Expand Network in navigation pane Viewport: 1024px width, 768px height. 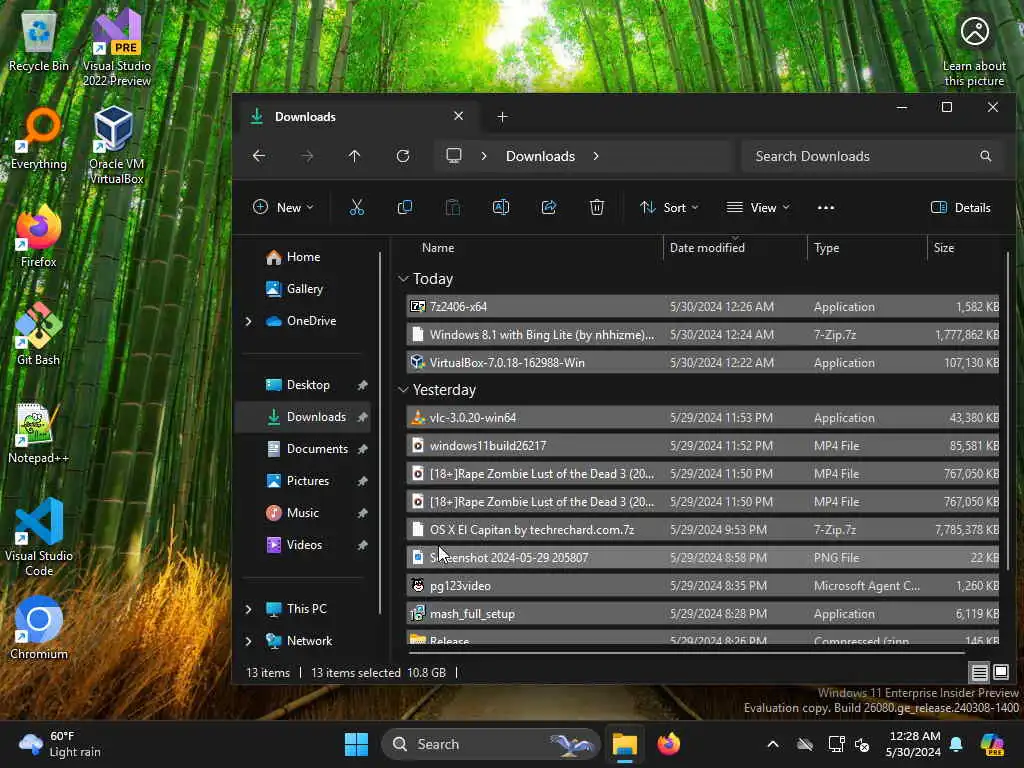tap(248, 641)
